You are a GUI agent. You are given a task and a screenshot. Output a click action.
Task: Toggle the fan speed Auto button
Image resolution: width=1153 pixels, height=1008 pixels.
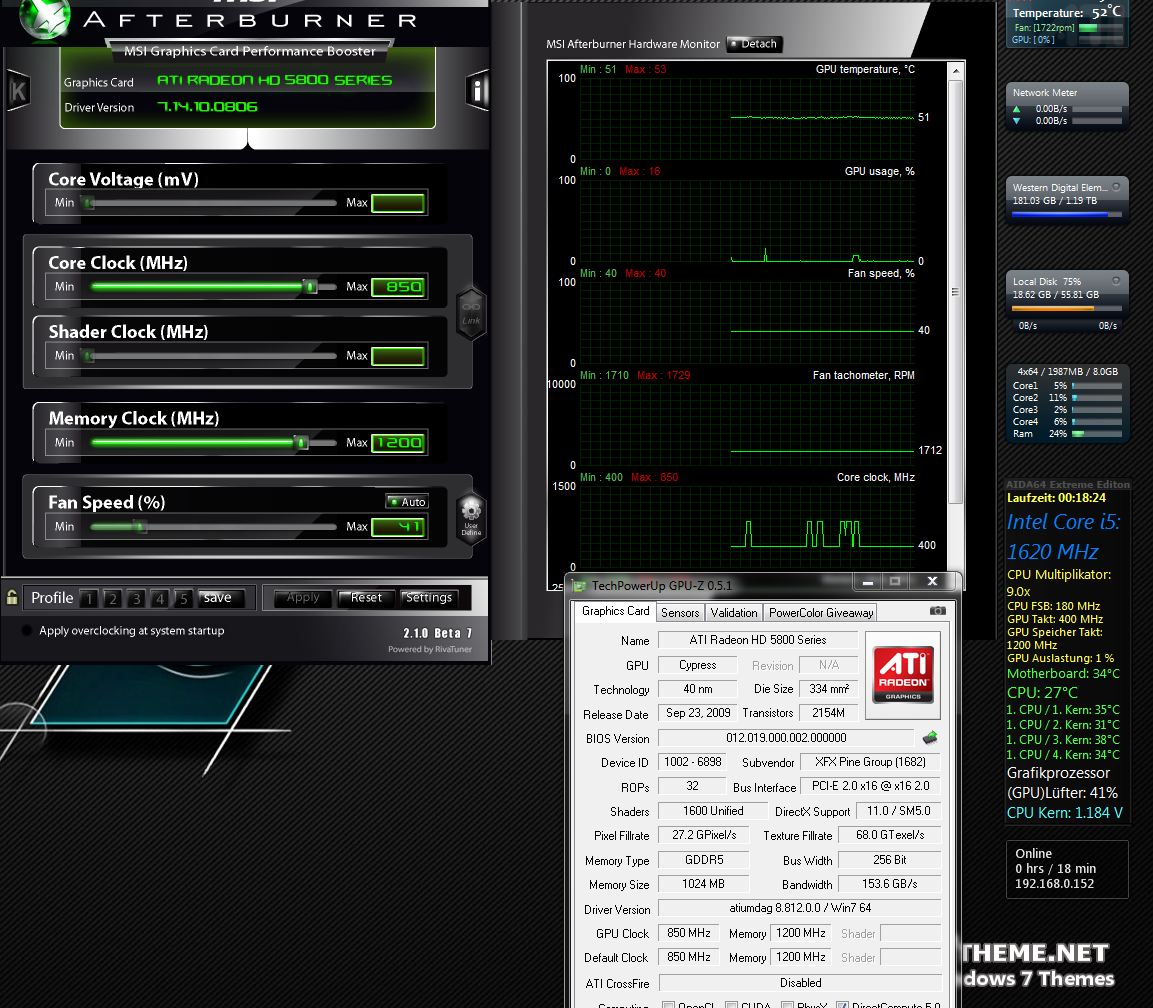coord(407,501)
